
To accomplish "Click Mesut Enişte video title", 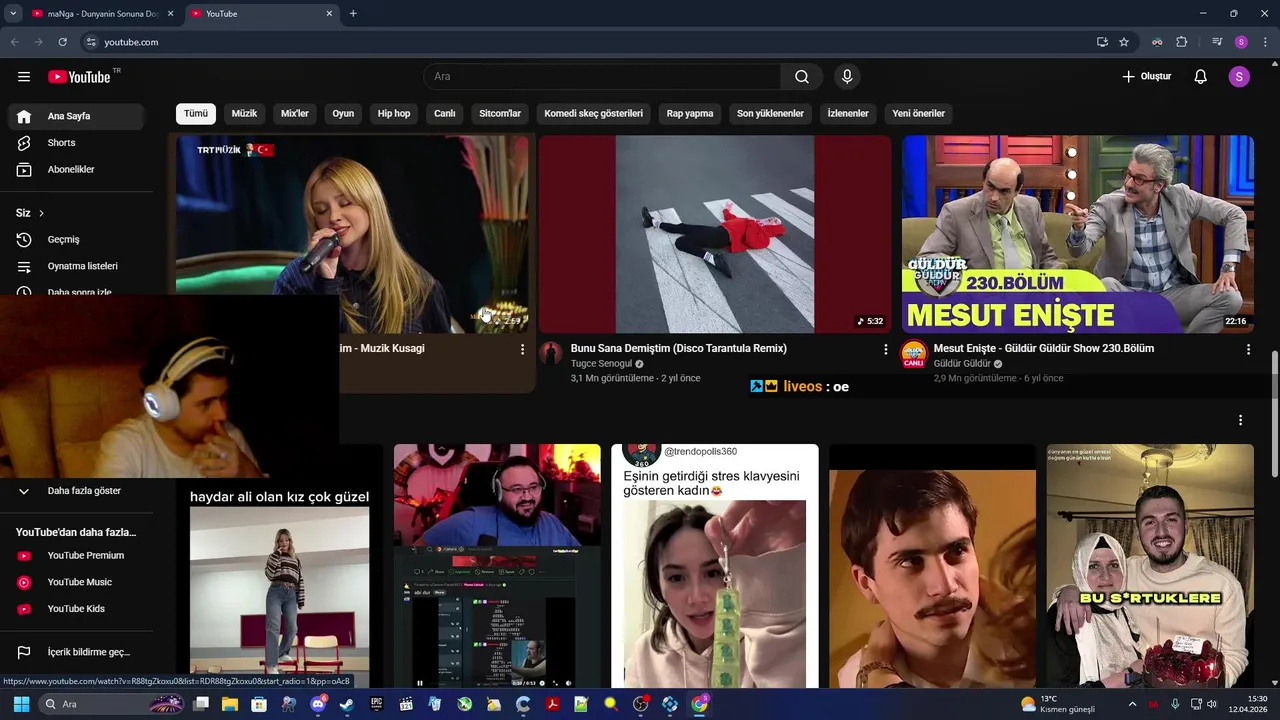I will tap(1044, 349).
